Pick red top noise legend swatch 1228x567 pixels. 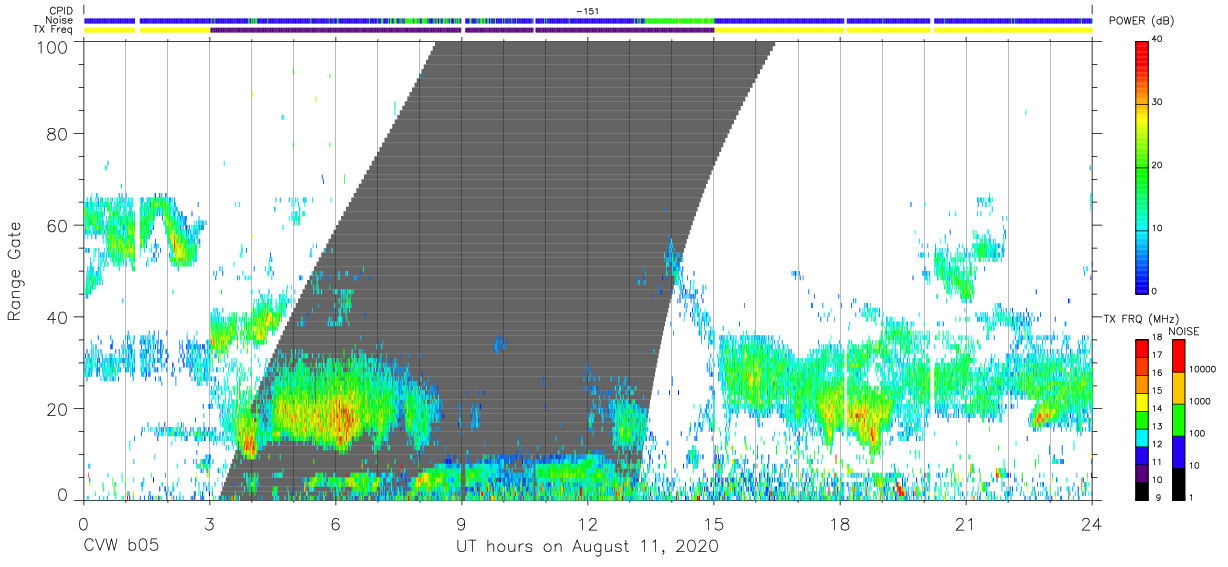tap(1178, 355)
